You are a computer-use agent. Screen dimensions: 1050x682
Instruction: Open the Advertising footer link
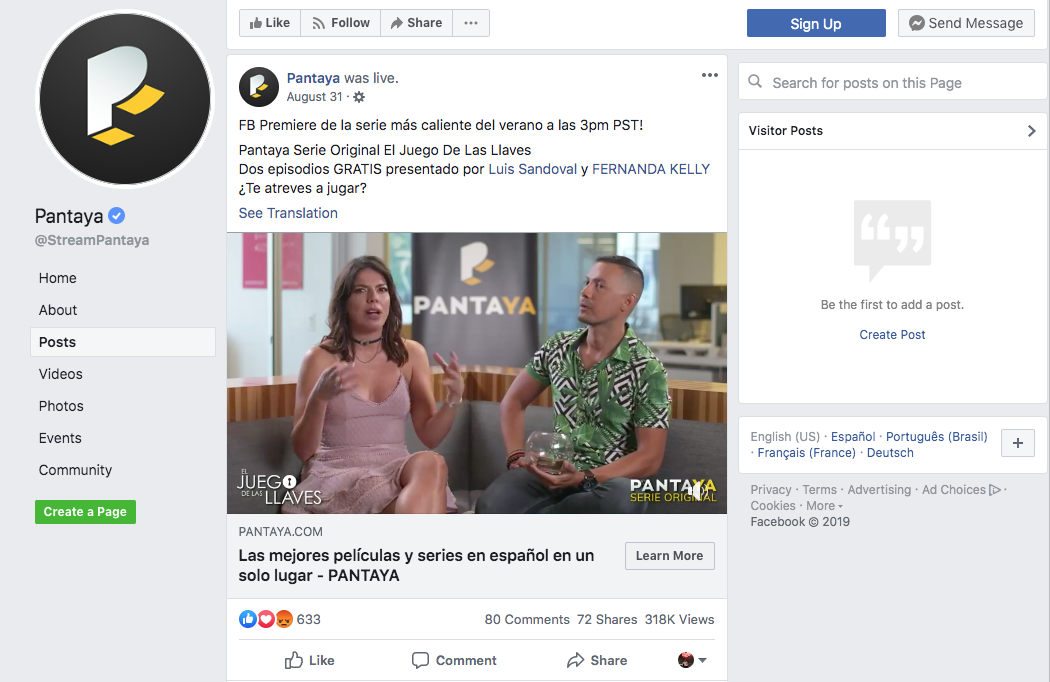pyautogui.click(x=879, y=490)
